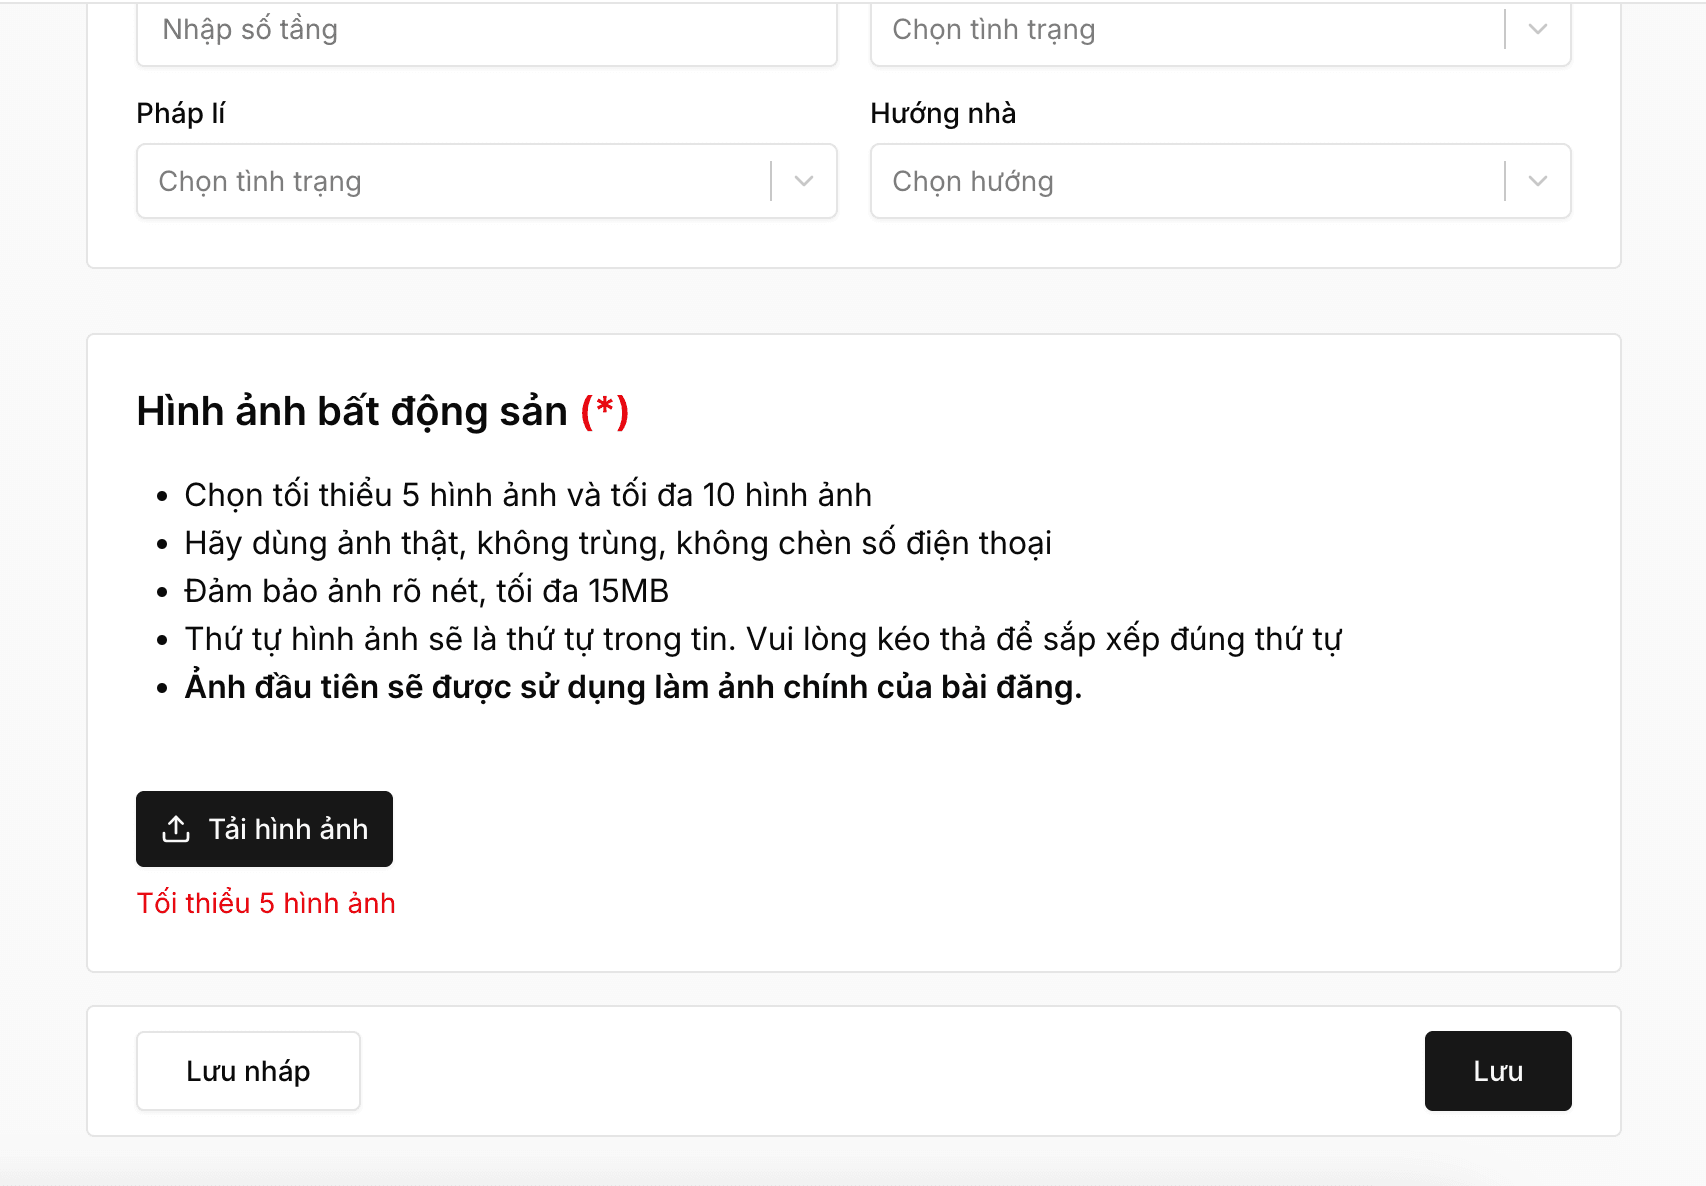Click the bold Ảnh đầu tiên guideline text
1706x1186 pixels.
633,687
